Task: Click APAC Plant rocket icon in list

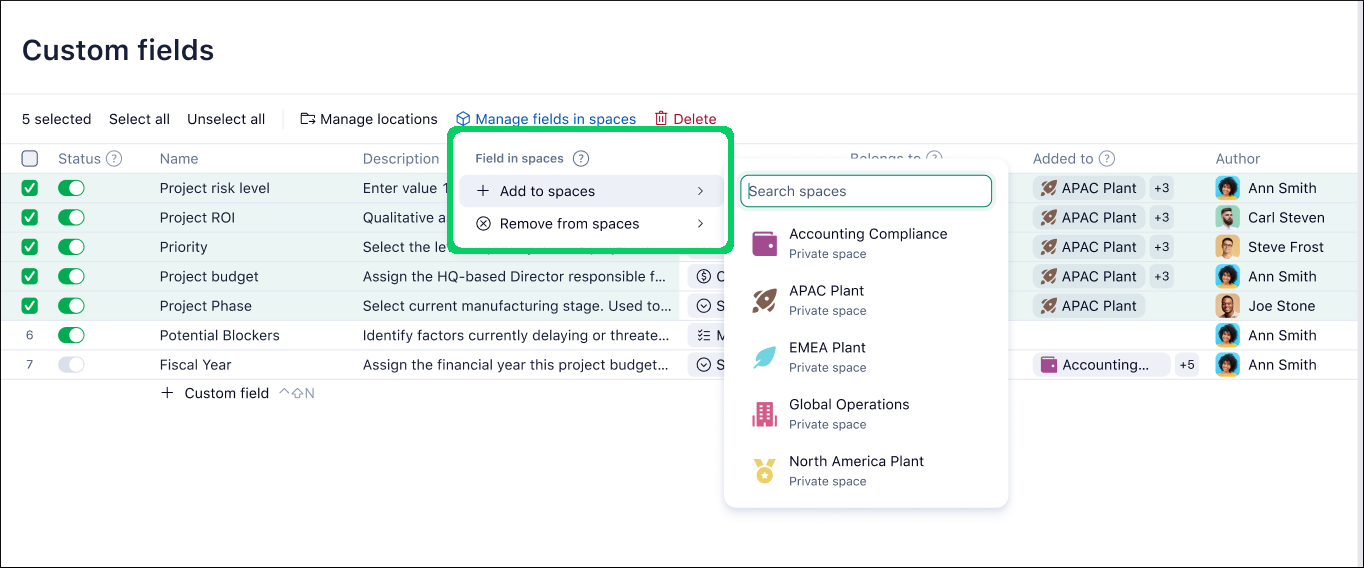Action: (x=764, y=300)
